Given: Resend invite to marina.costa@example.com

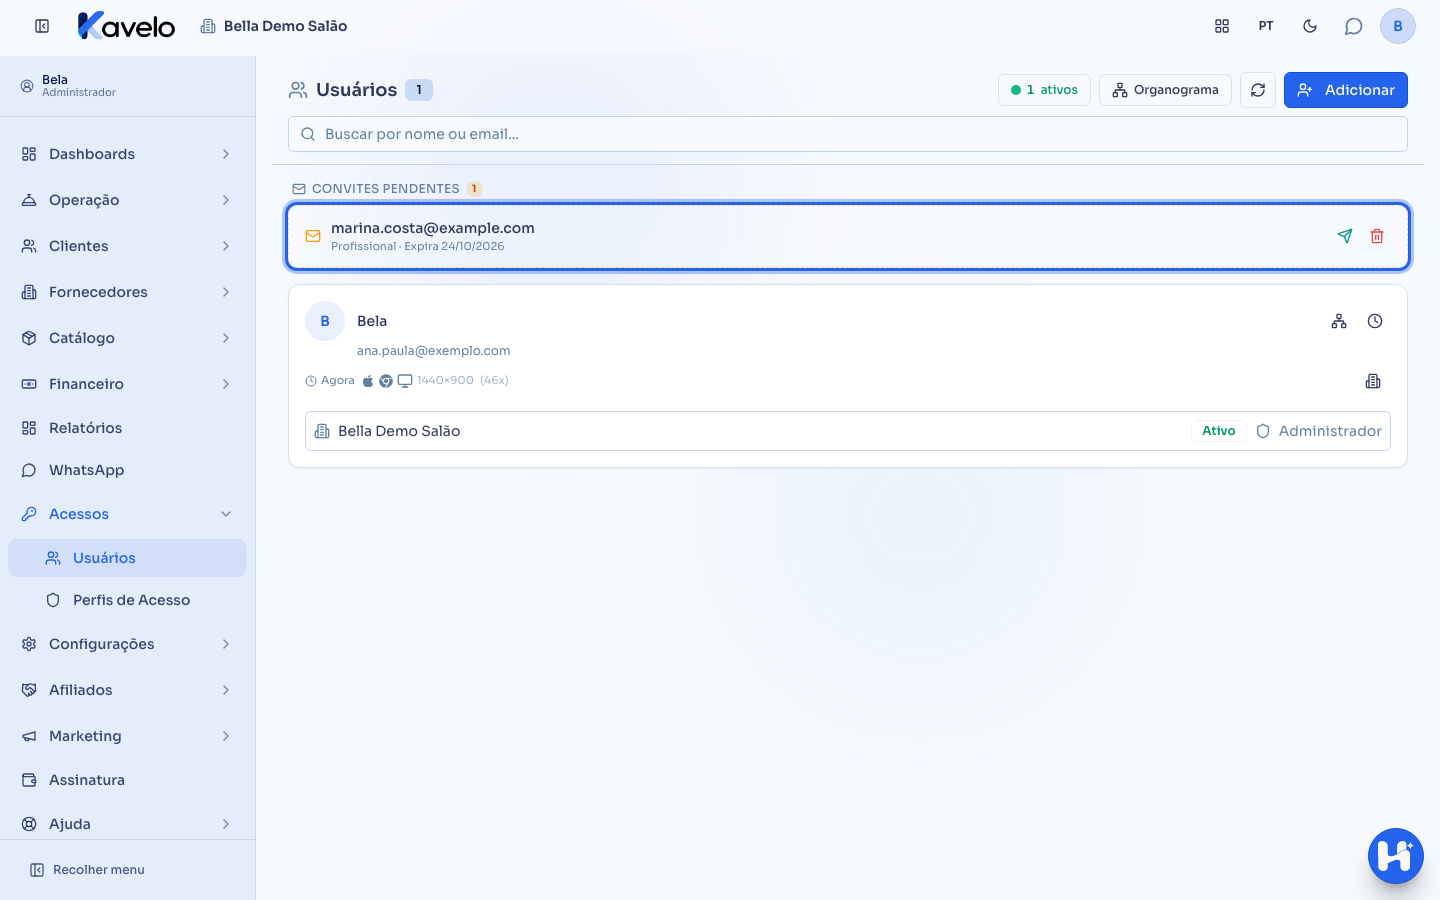Looking at the screenshot, I should point(1345,236).
